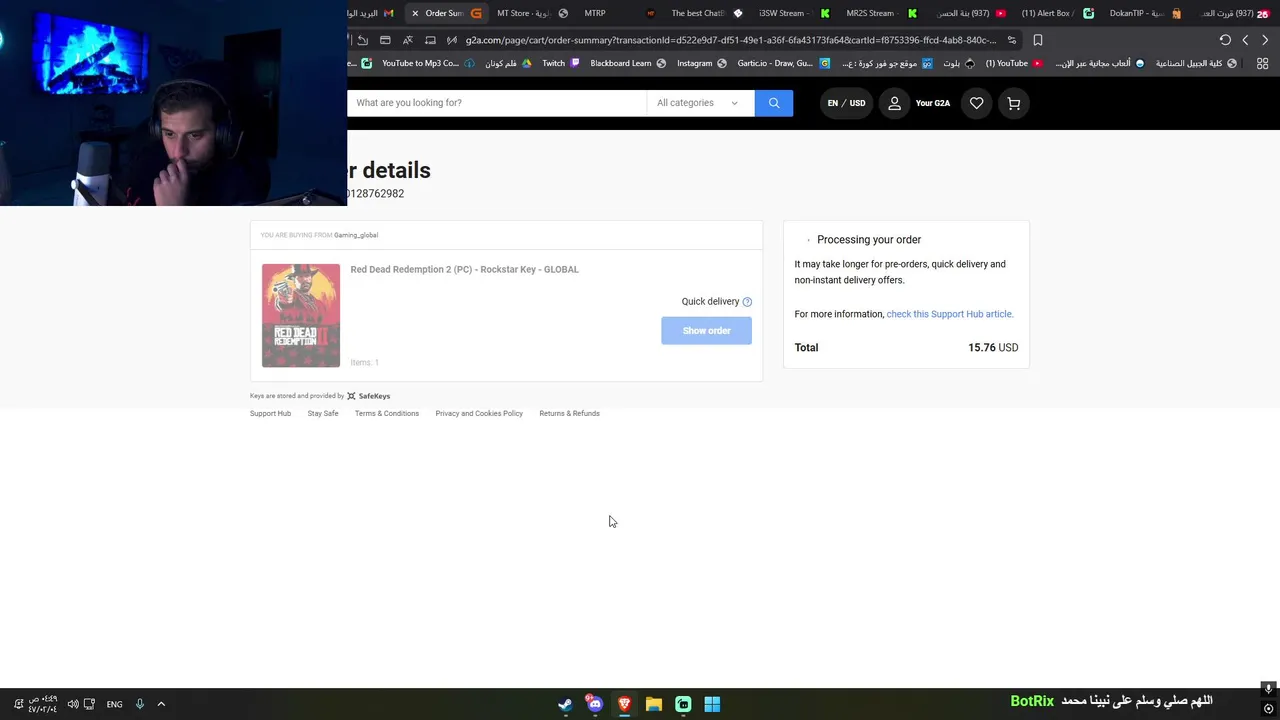Screen dimensions: 1280x720
Task: Open the shopping cart icon
Action: point(1014,103)
